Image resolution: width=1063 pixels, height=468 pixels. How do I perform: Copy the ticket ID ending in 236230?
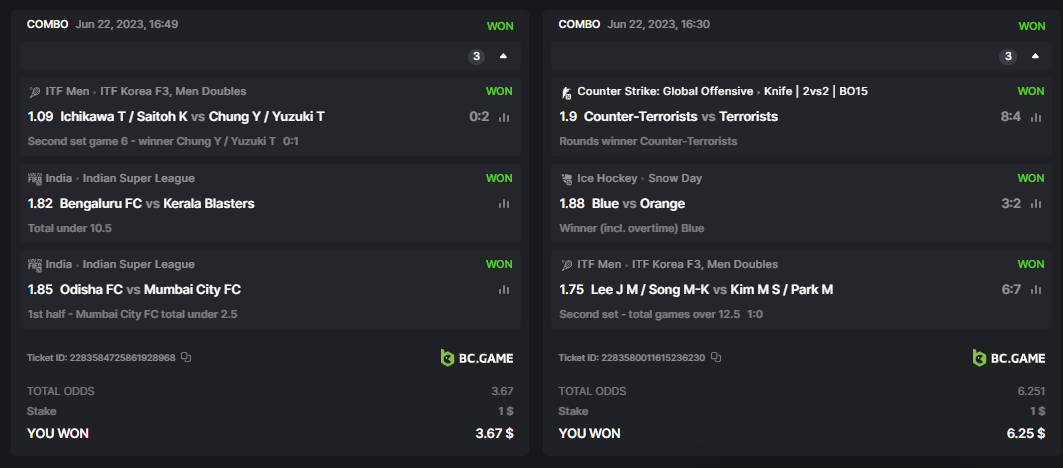[x=716, y=357]
